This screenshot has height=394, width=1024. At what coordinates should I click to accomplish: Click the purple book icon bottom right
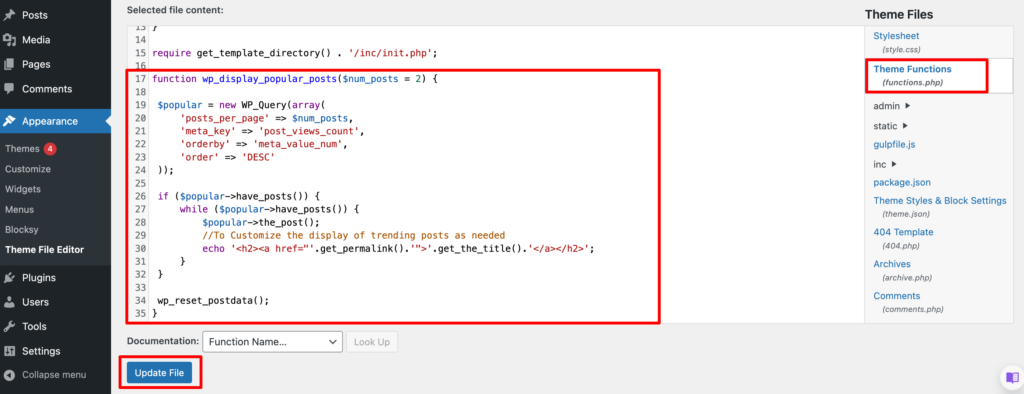(1012, 378)
